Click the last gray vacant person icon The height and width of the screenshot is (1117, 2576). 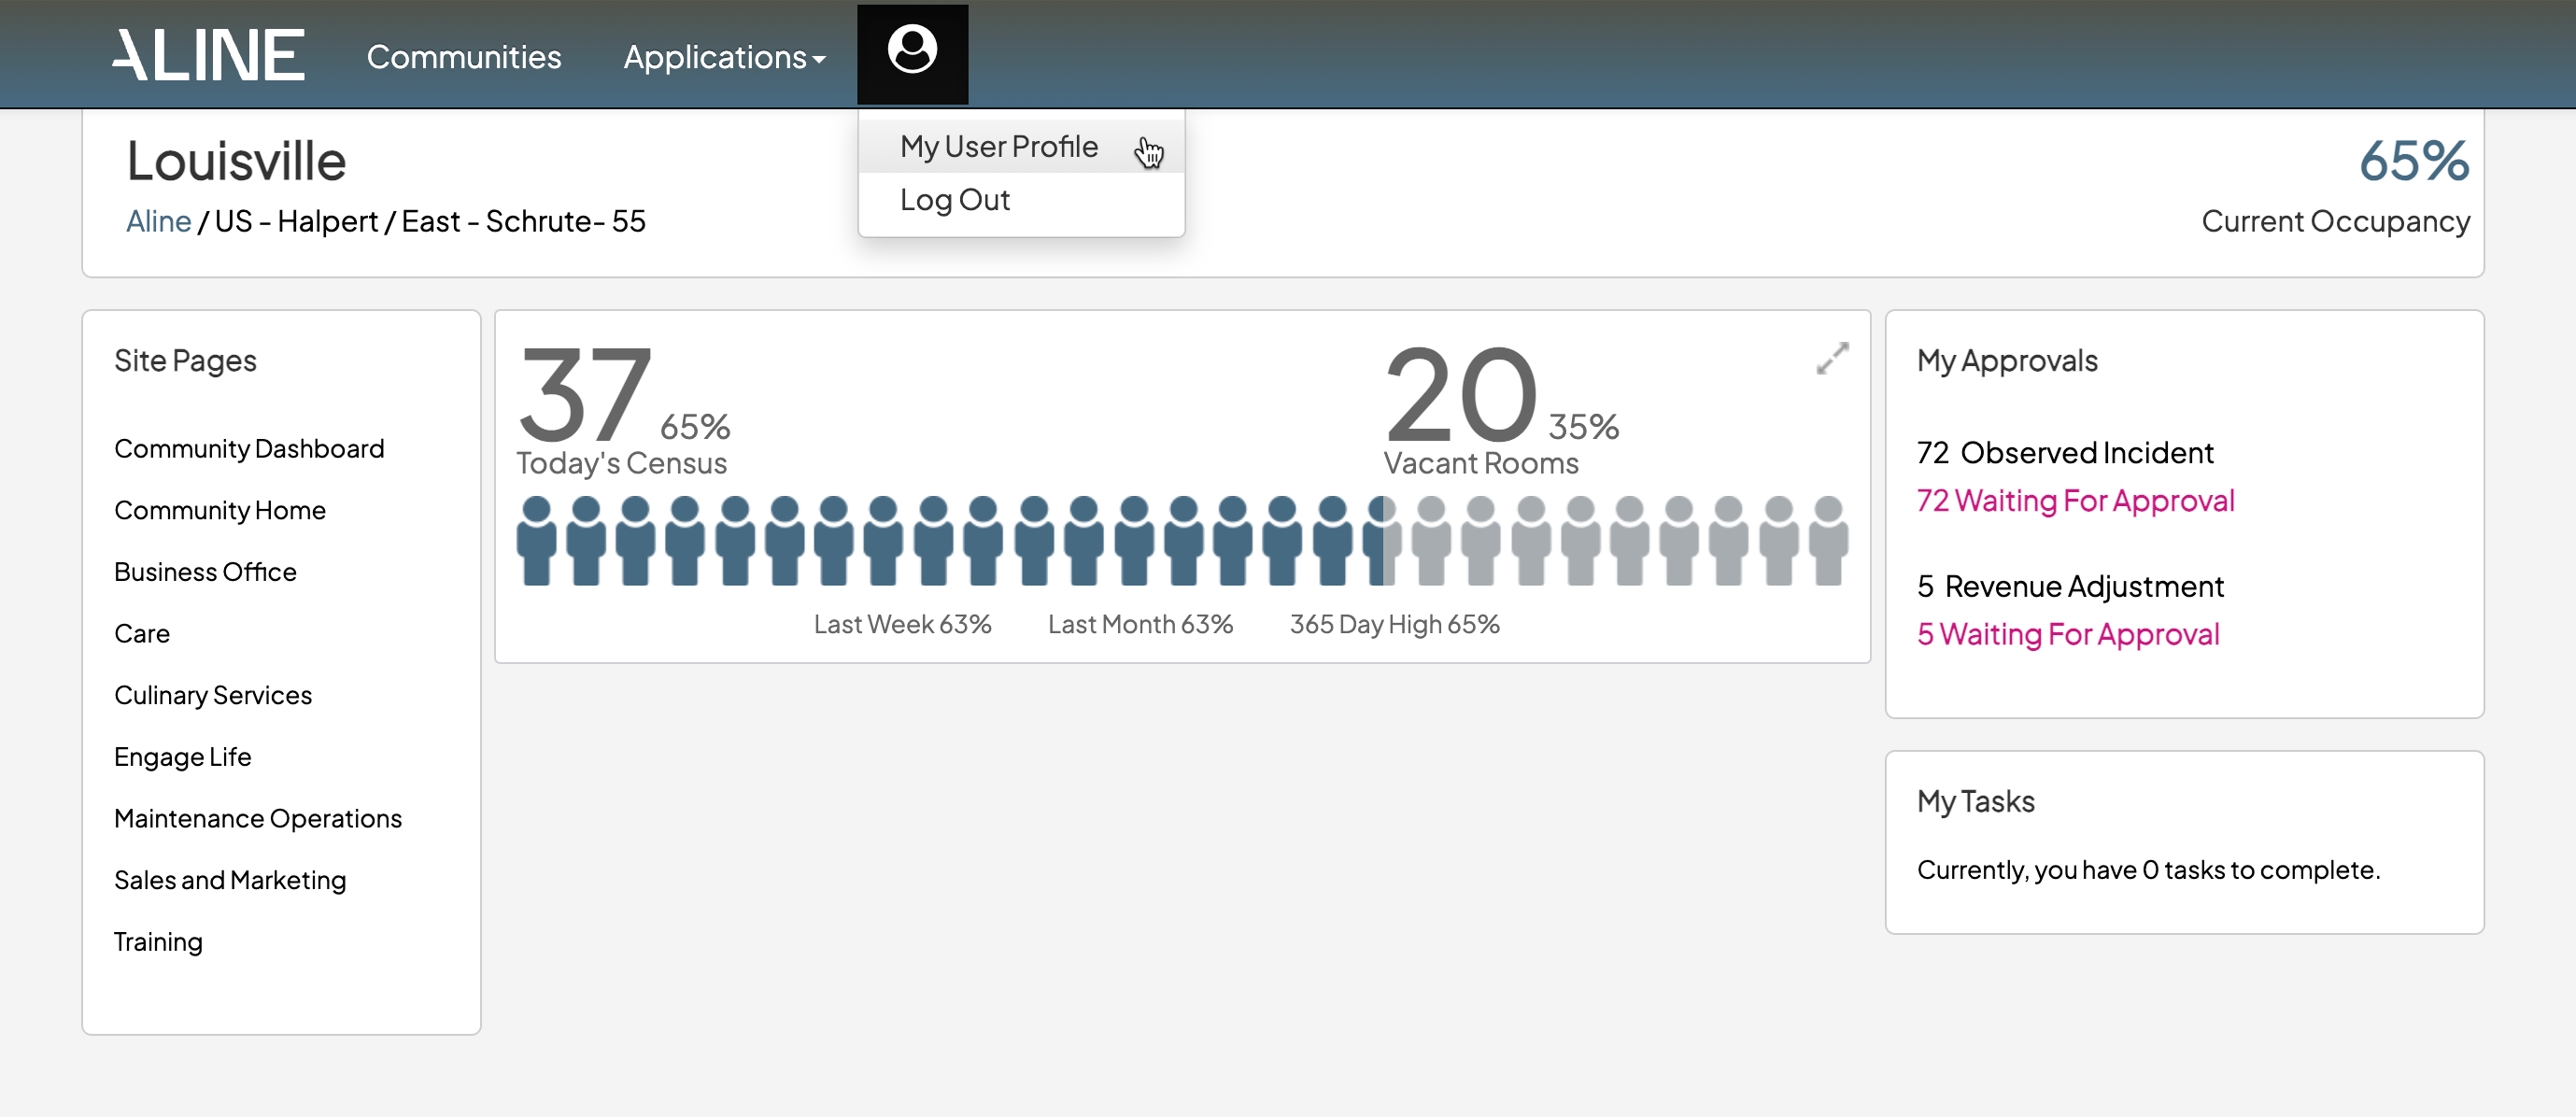[x=1828, y=541]
